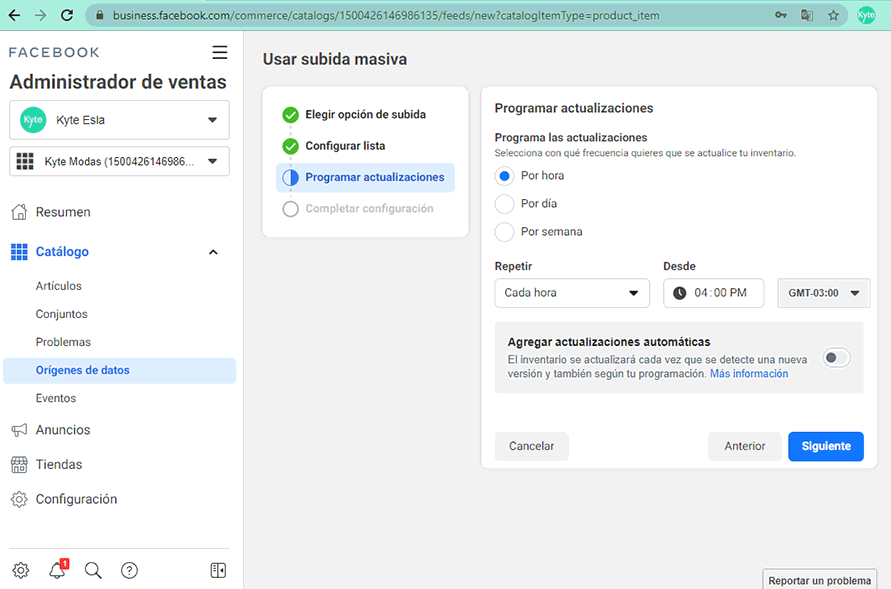Open the notifications bell icon
891x589 pixels.
click(57, 570)
